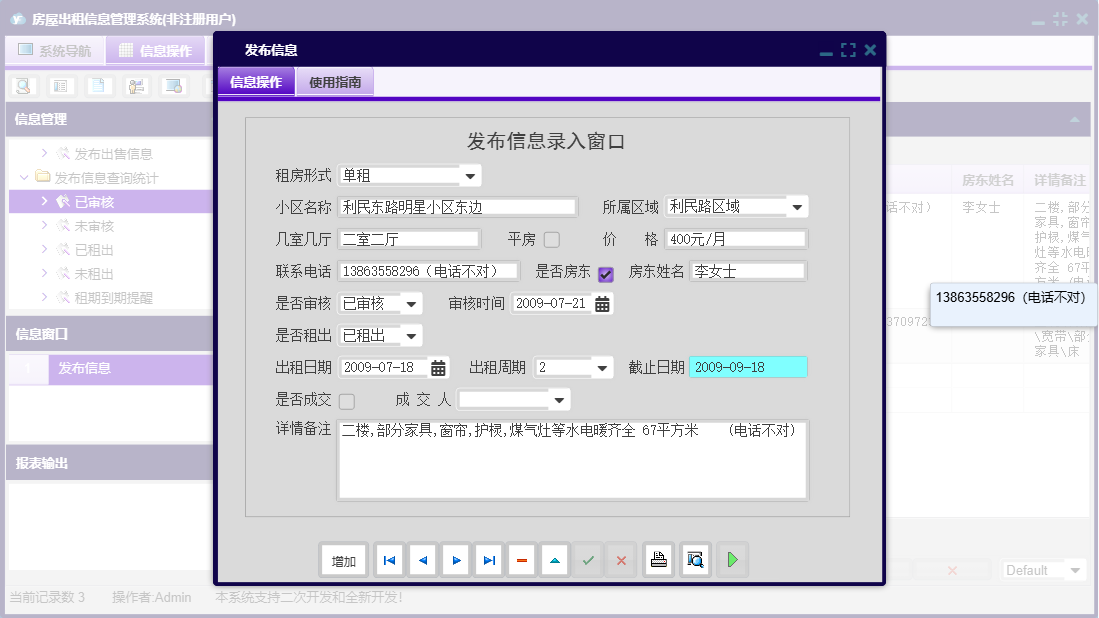The height and width of the screenshot is (618, 1099).
Task: Delete the current record with the minus icon
Action: [x=521, y=560]
